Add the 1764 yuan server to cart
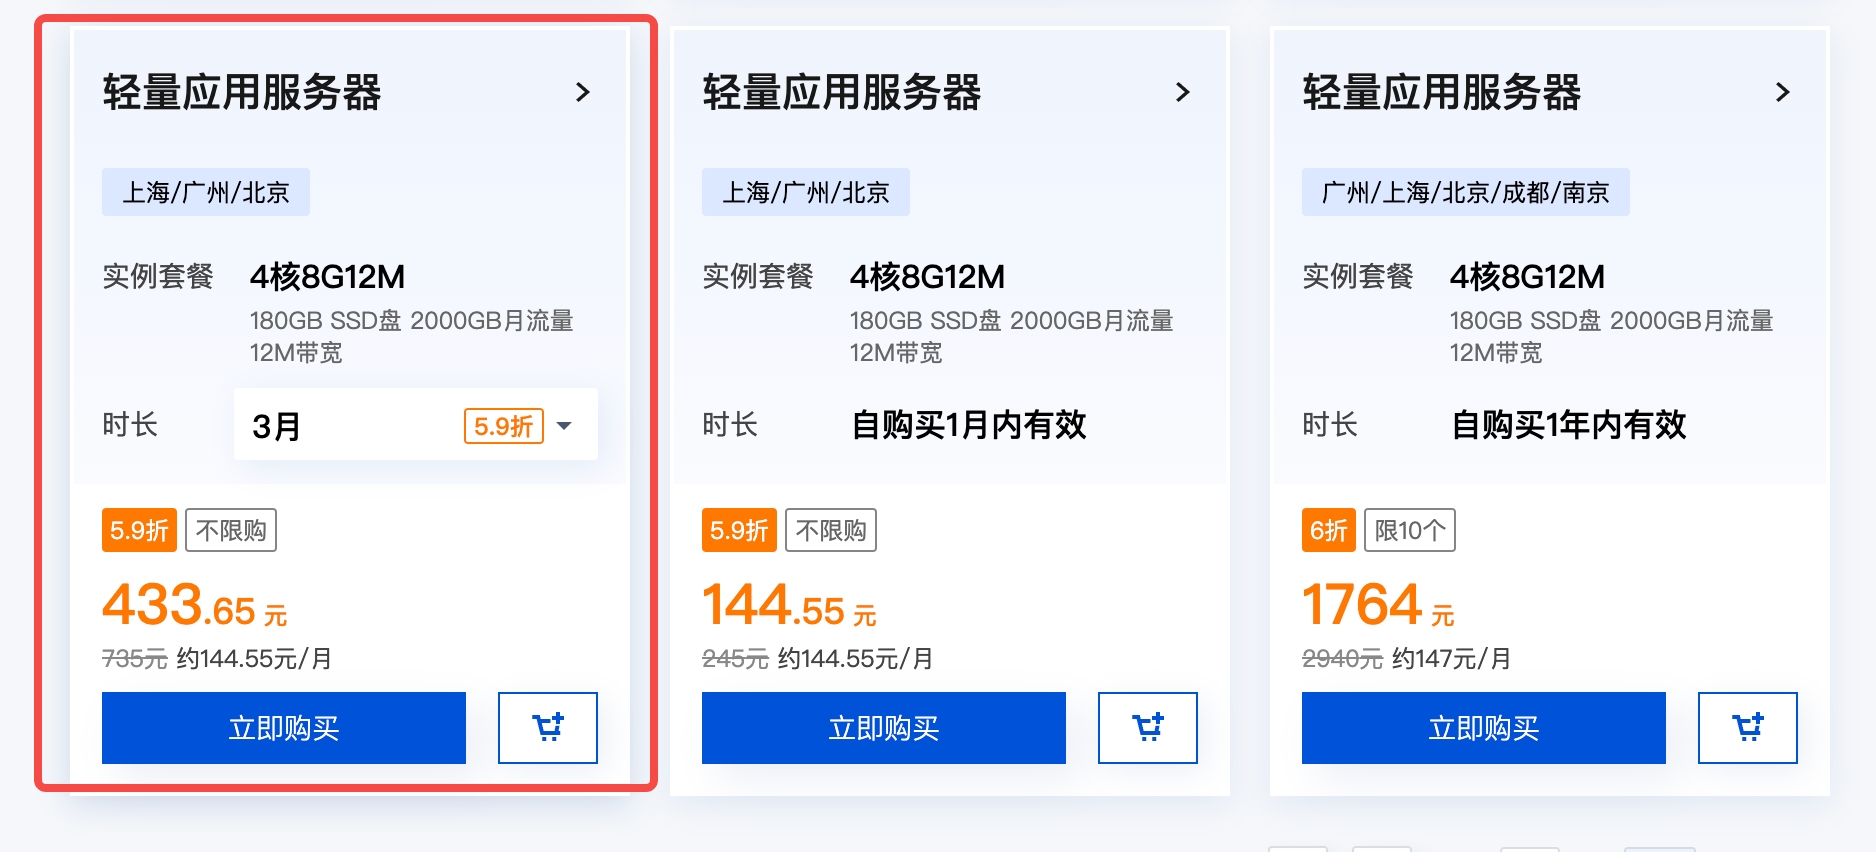 (x=1747, y=727)
